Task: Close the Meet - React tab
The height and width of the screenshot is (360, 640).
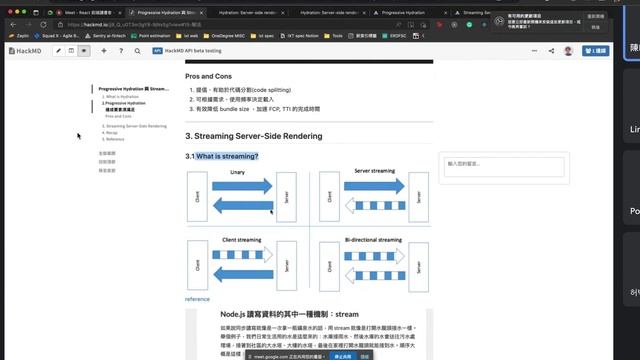Action: [120, 13]
